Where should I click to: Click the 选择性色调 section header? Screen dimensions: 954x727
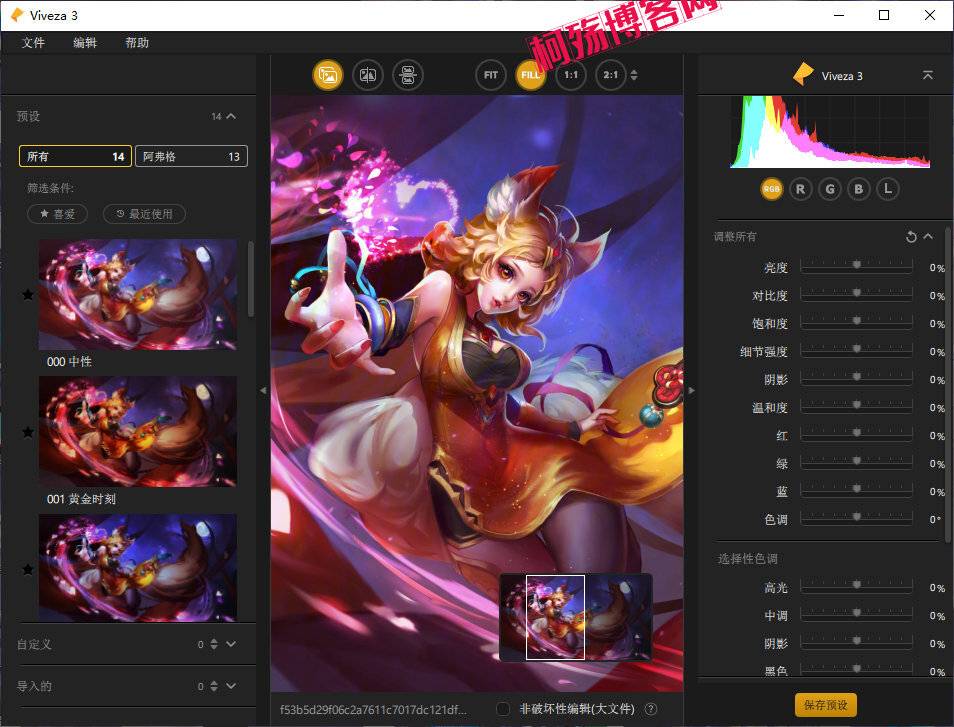[747, 558]
